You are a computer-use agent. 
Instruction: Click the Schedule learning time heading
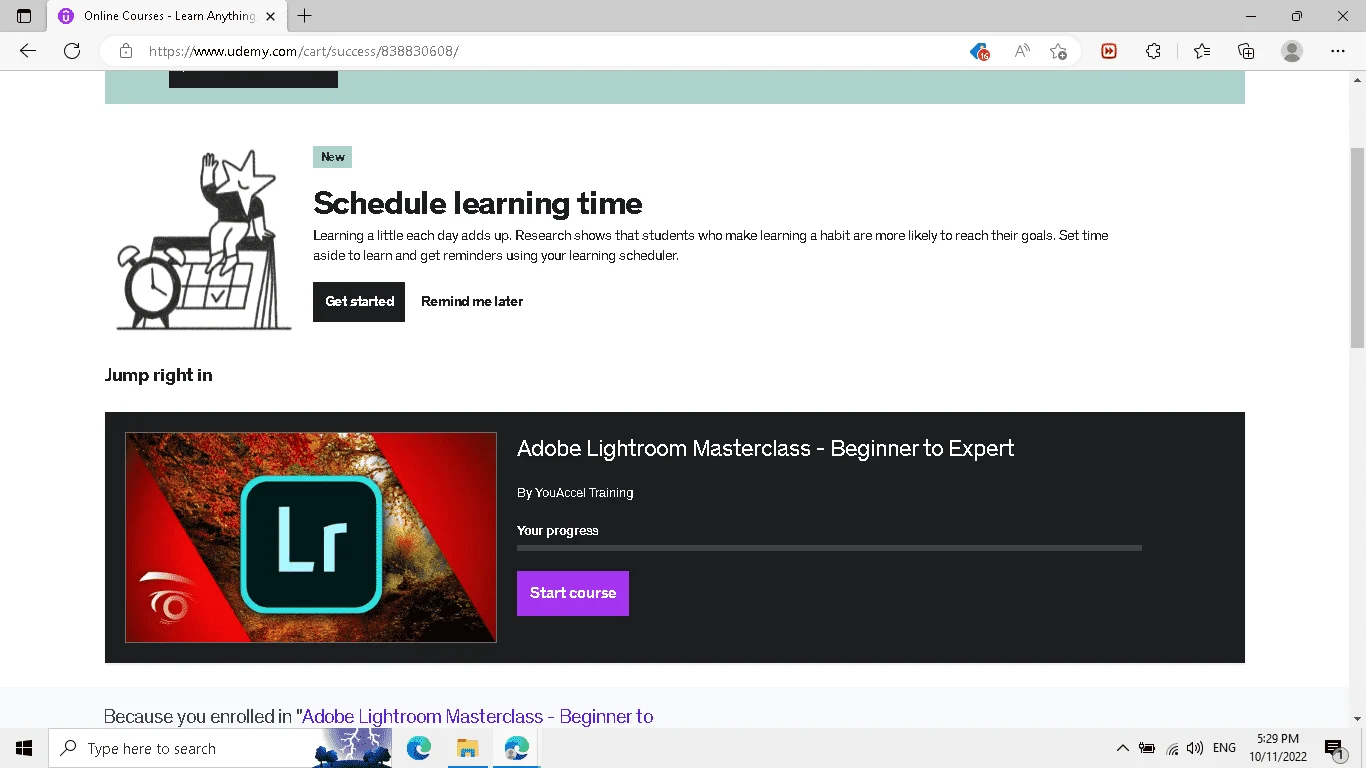click(x=478, y=203)
